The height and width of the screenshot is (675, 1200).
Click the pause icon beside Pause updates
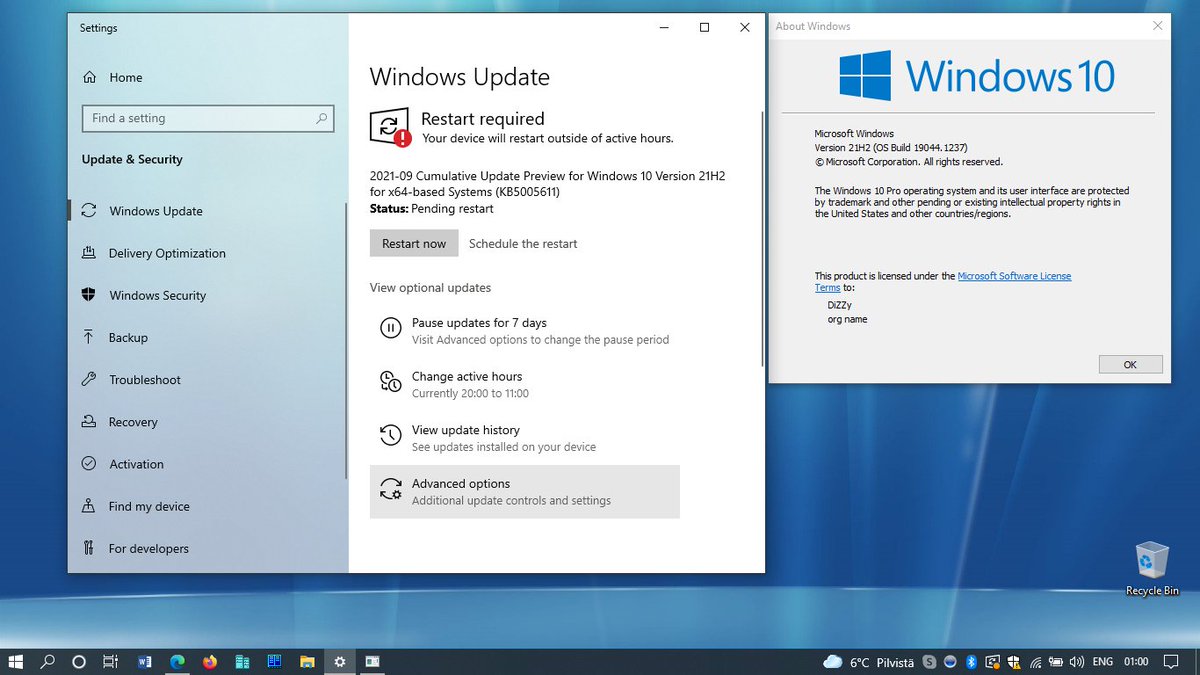coord(390,328)
